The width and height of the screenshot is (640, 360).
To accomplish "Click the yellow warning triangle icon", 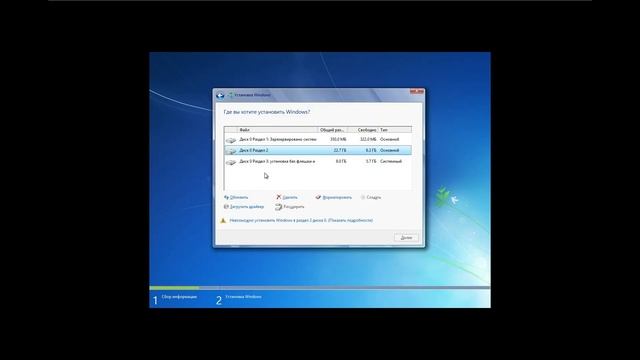I will tap(223, 221).
